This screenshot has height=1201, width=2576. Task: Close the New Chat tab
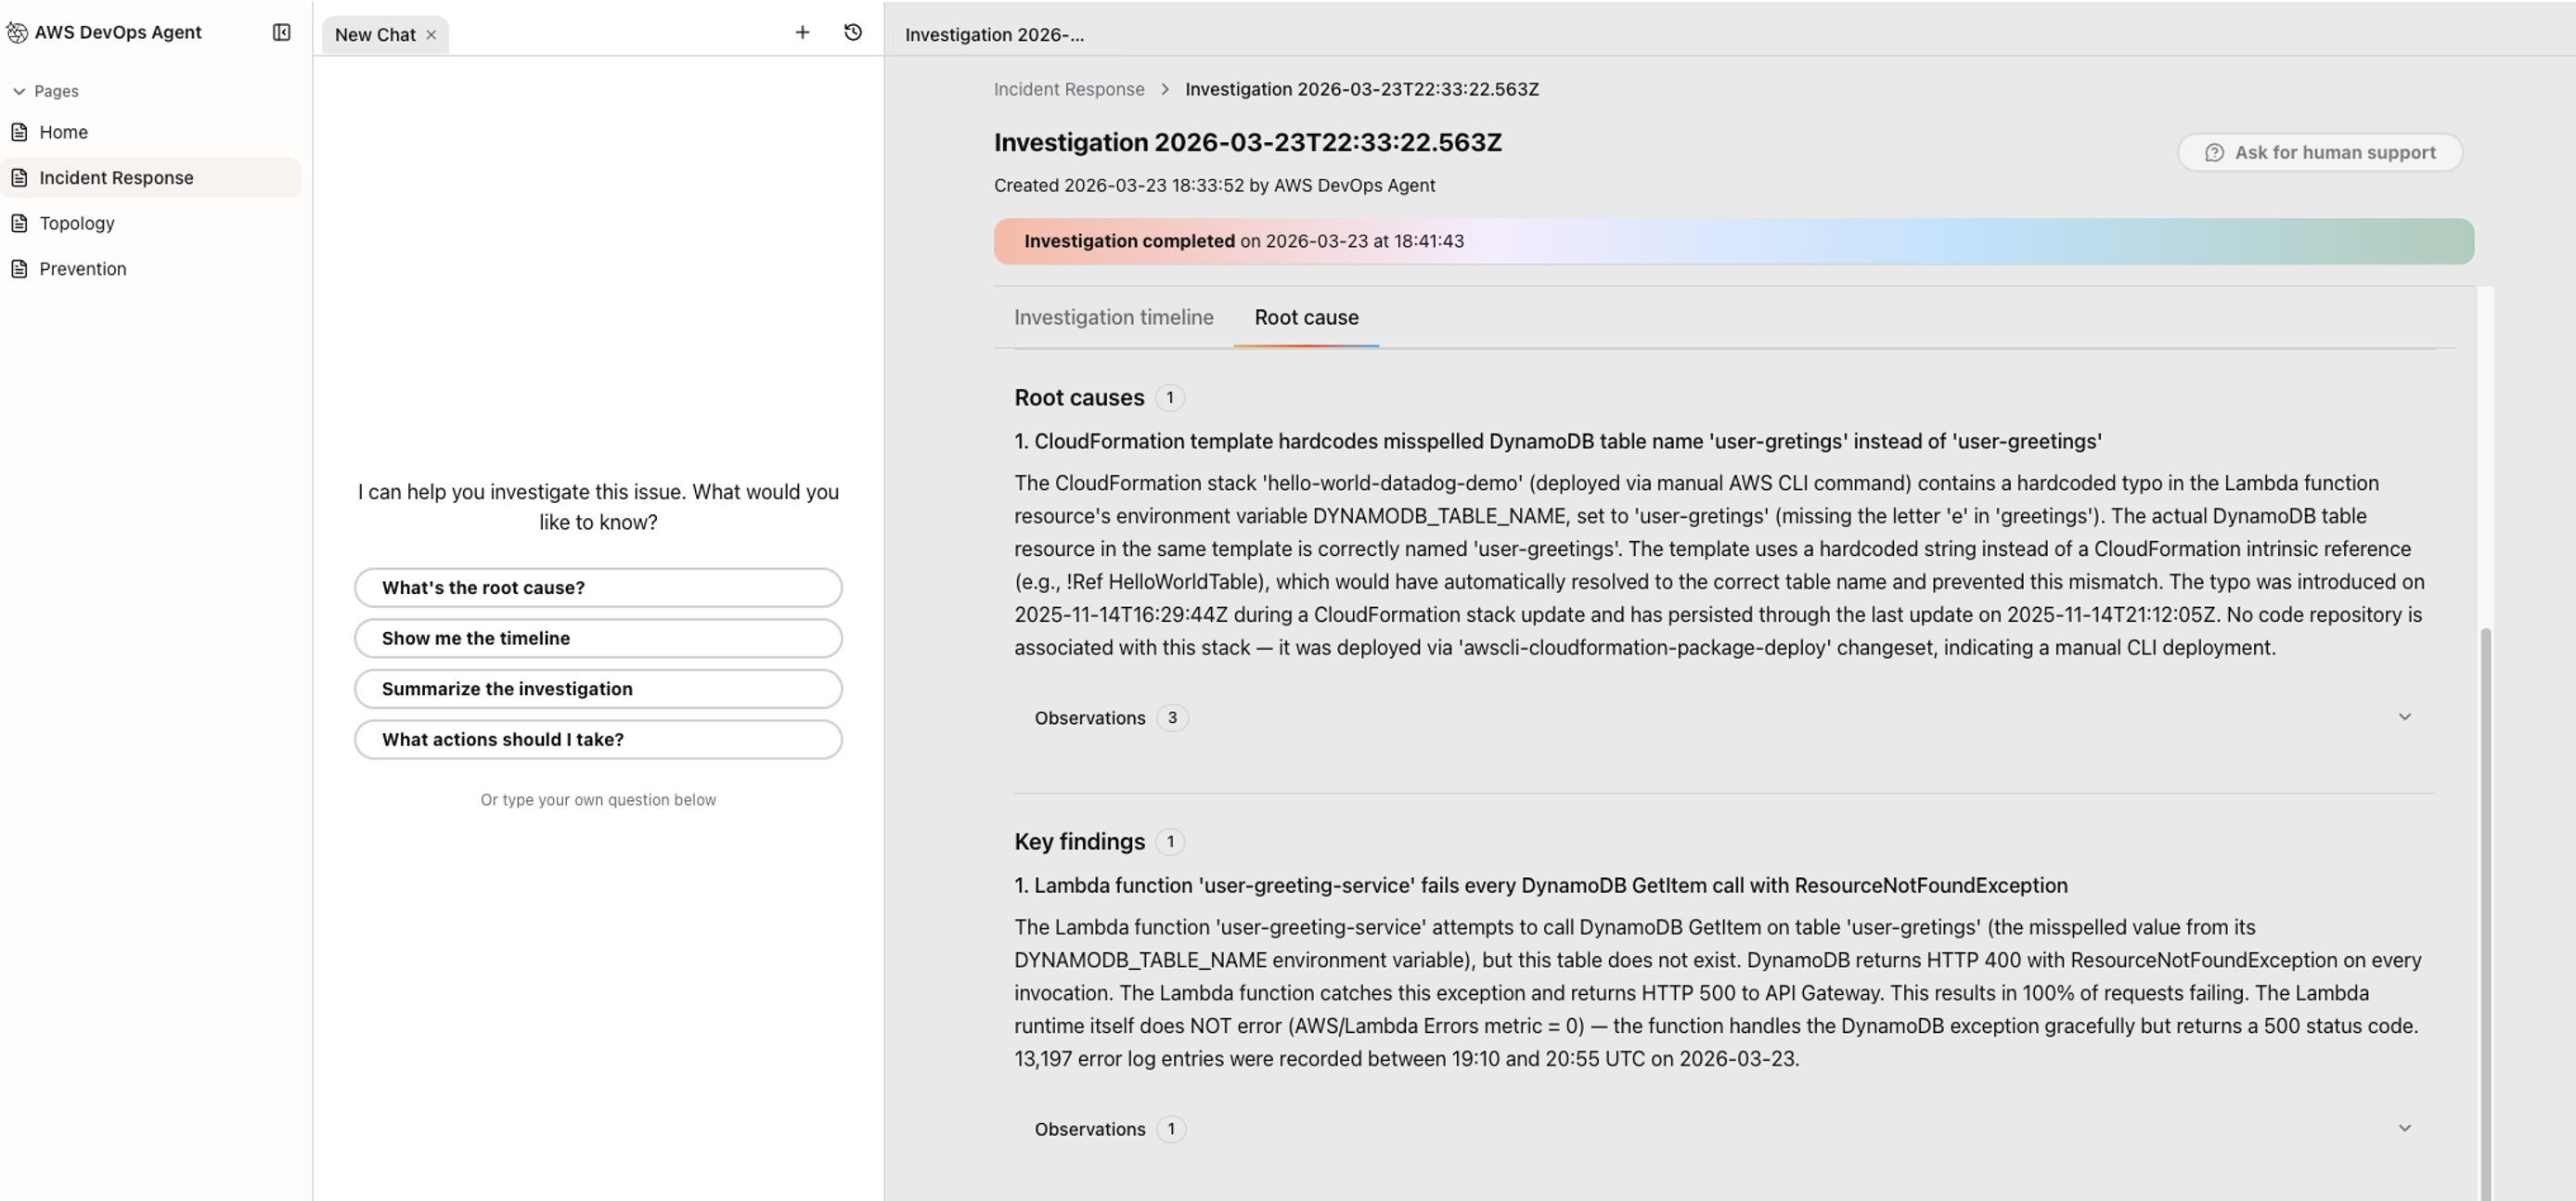431,35
